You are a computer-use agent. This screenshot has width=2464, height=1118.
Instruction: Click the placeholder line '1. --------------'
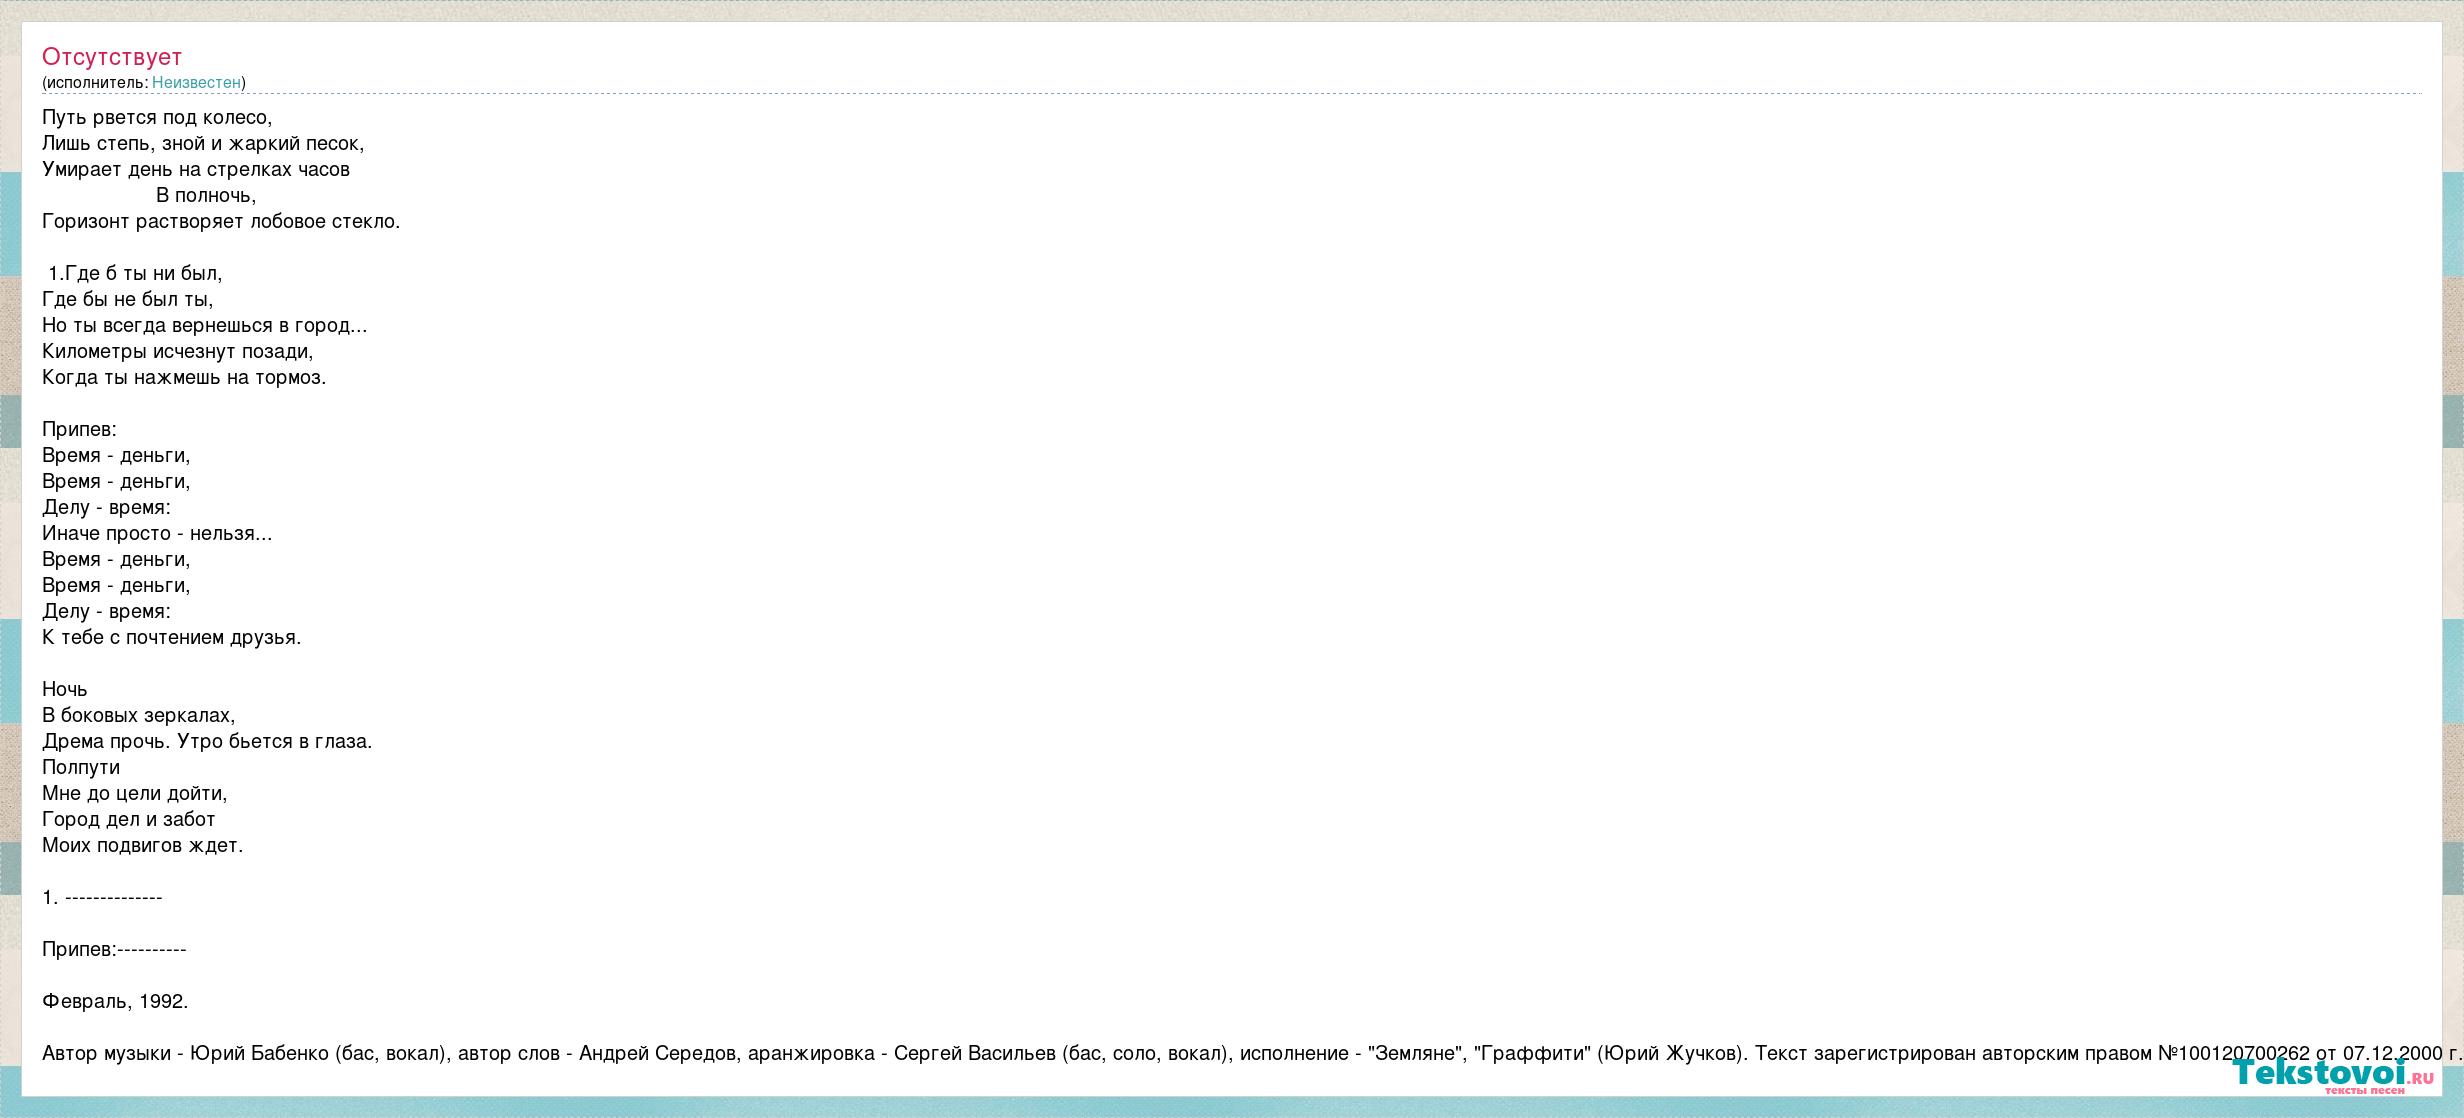[102, 897]
